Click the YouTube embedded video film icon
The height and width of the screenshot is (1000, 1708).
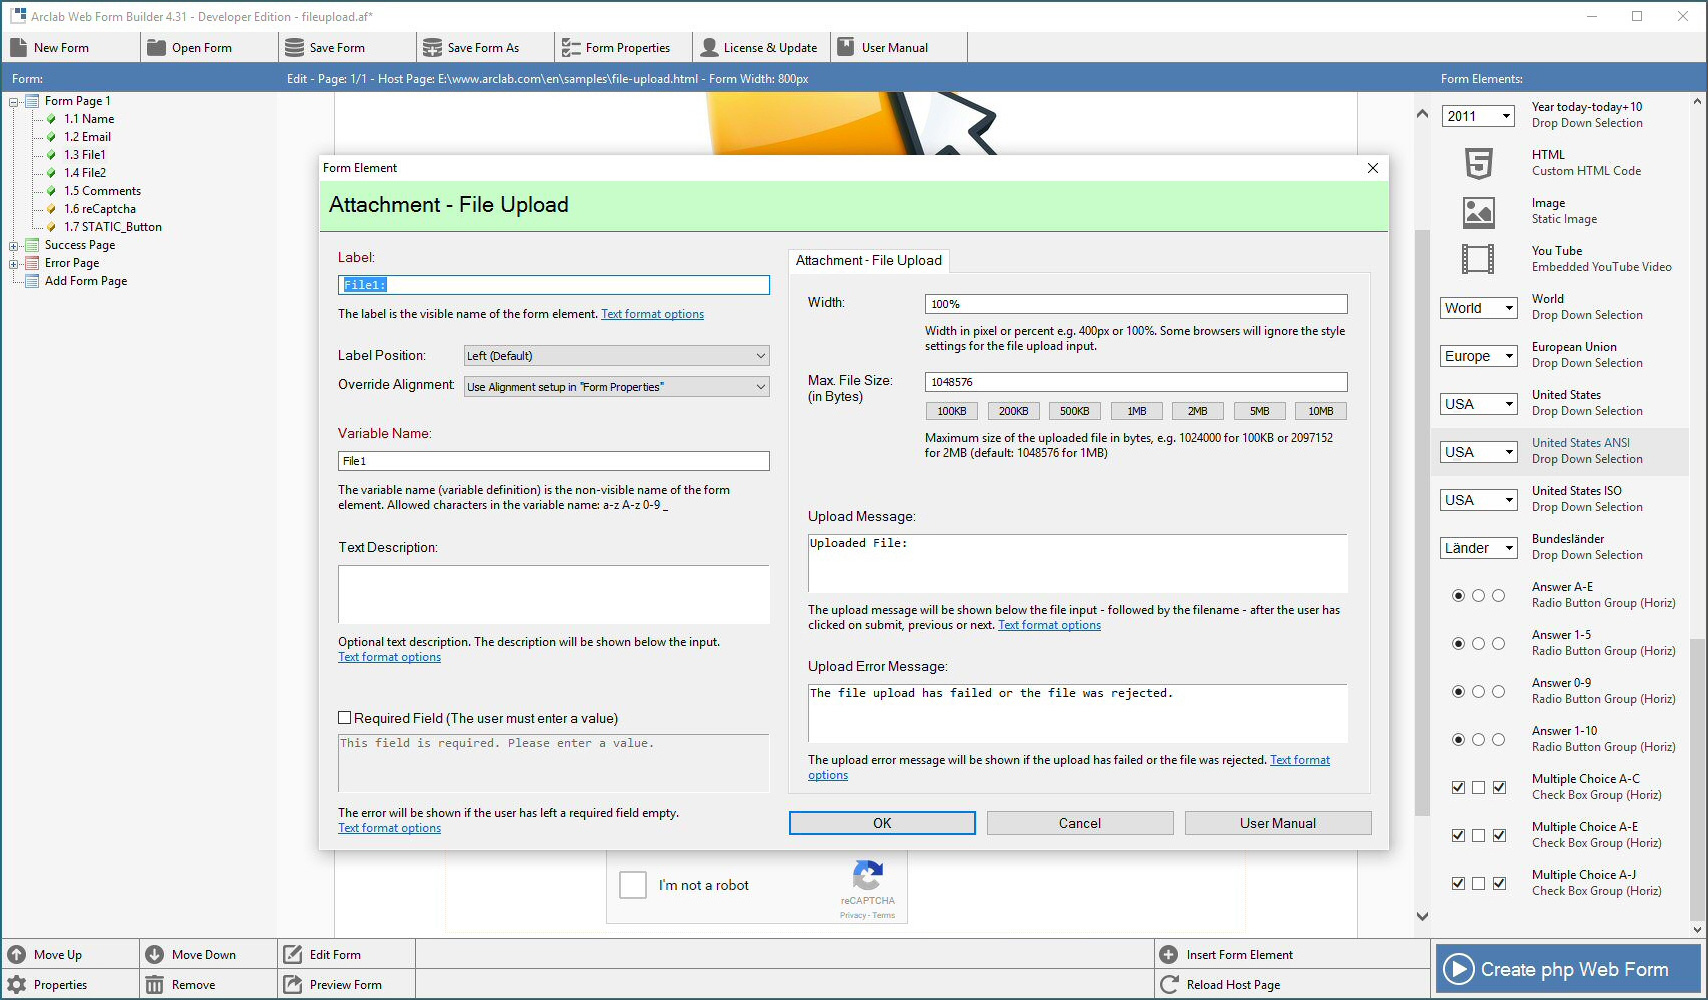click(1478, 259)
